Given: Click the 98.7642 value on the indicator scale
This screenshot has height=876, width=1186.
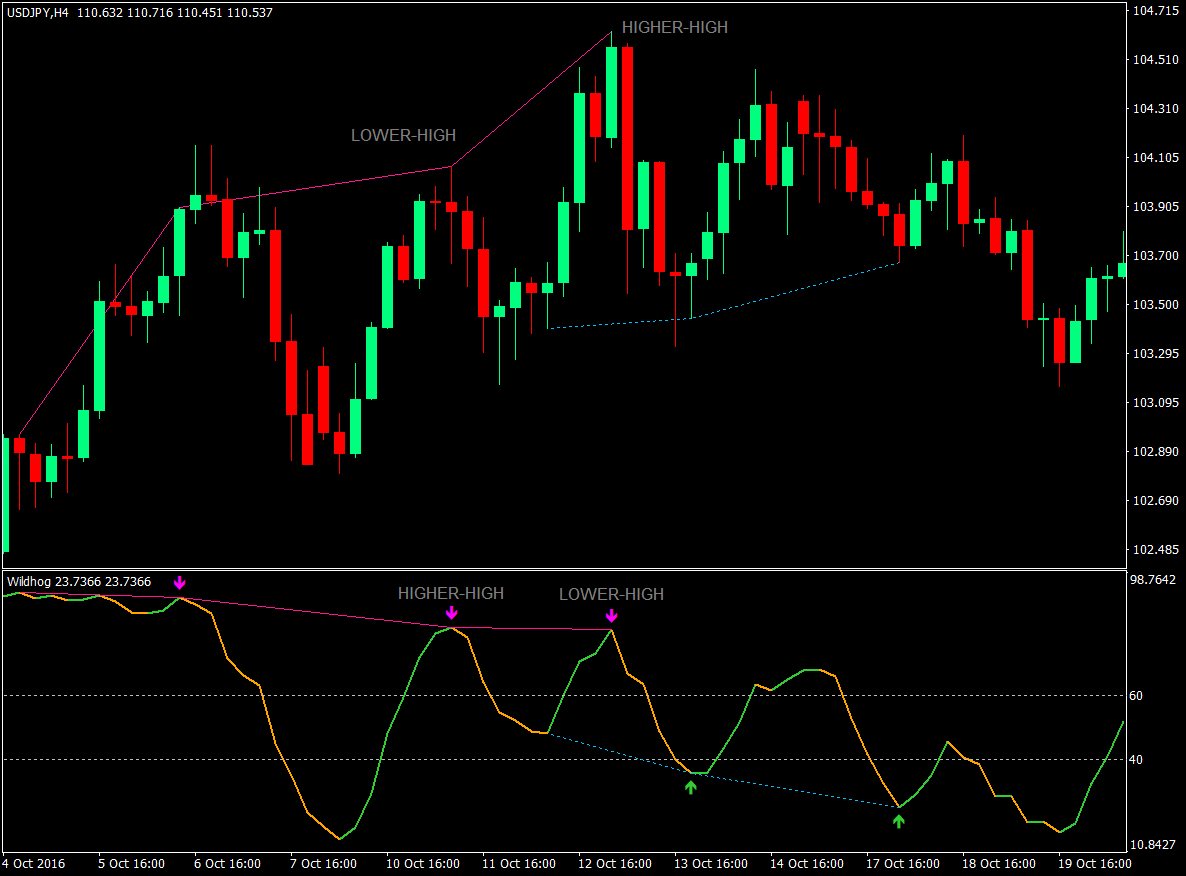Looking at the screenshot, I should coord(1151,578).
